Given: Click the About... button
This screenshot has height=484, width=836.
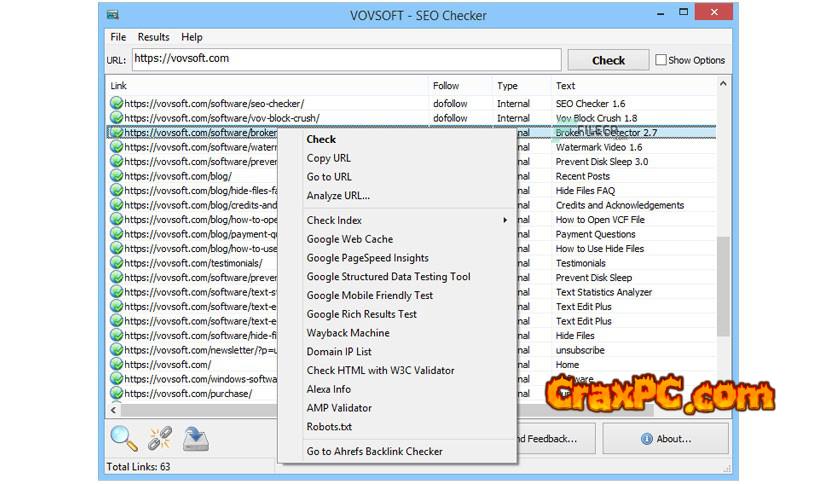Looking at the screenshot, I should click(x=665, y=439).
